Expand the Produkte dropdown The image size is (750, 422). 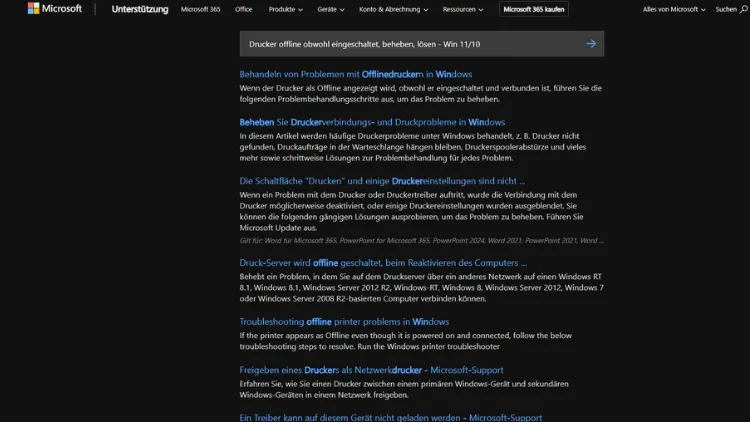(286, 9)
